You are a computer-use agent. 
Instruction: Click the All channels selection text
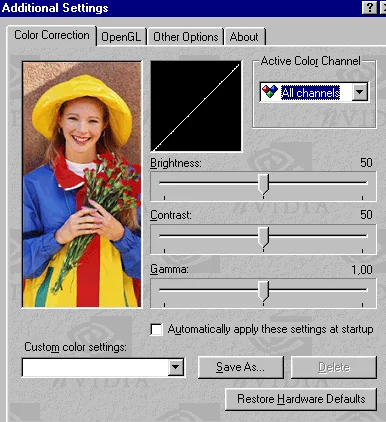[310, 93]
